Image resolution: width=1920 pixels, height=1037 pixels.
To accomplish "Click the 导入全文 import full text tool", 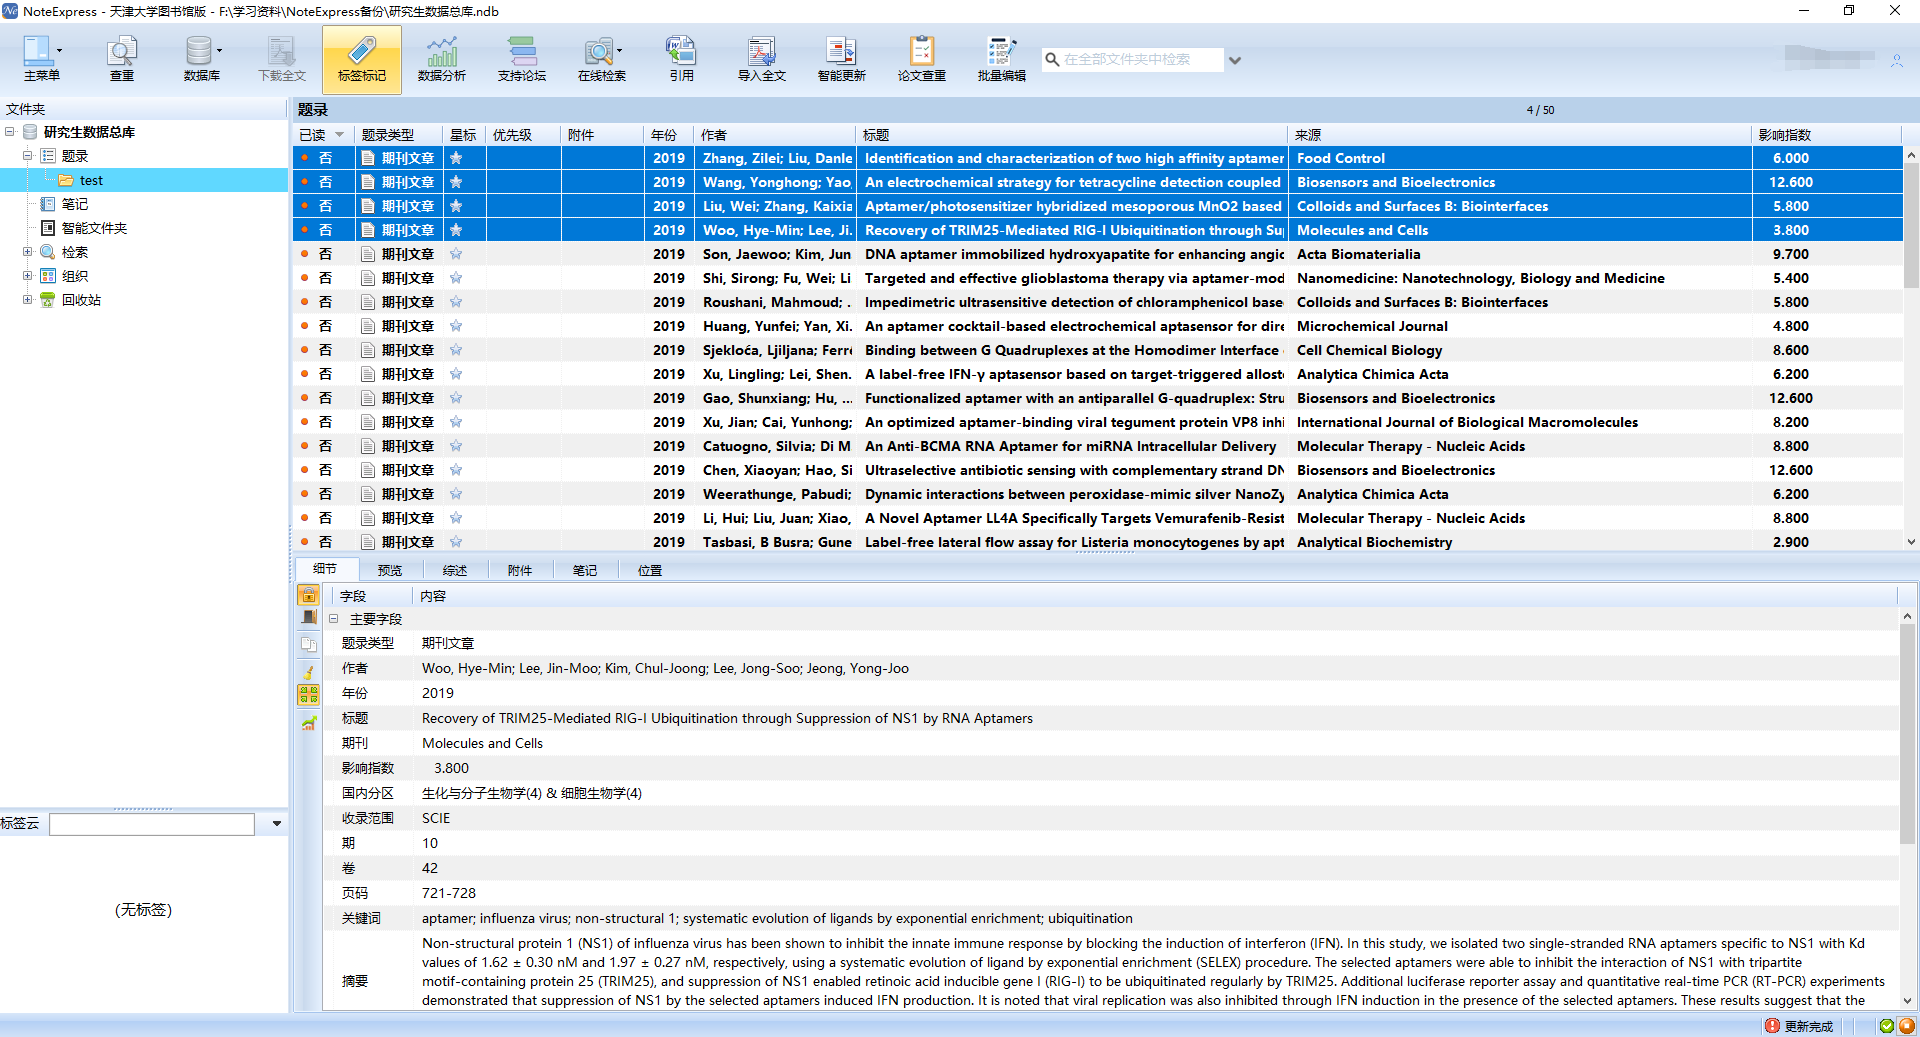I will [762, 59].
